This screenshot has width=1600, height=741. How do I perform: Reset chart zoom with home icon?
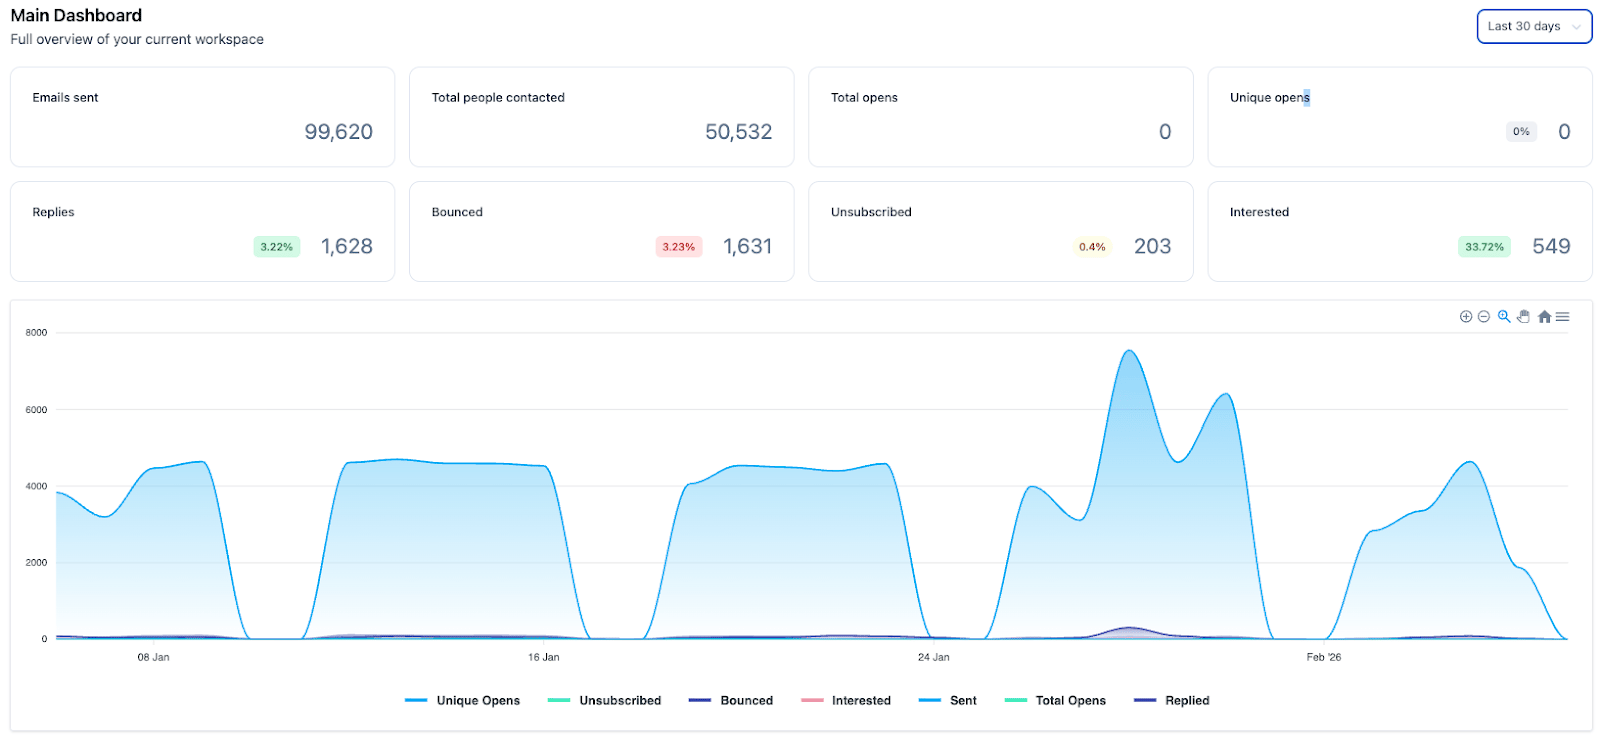coord(1544,317)
